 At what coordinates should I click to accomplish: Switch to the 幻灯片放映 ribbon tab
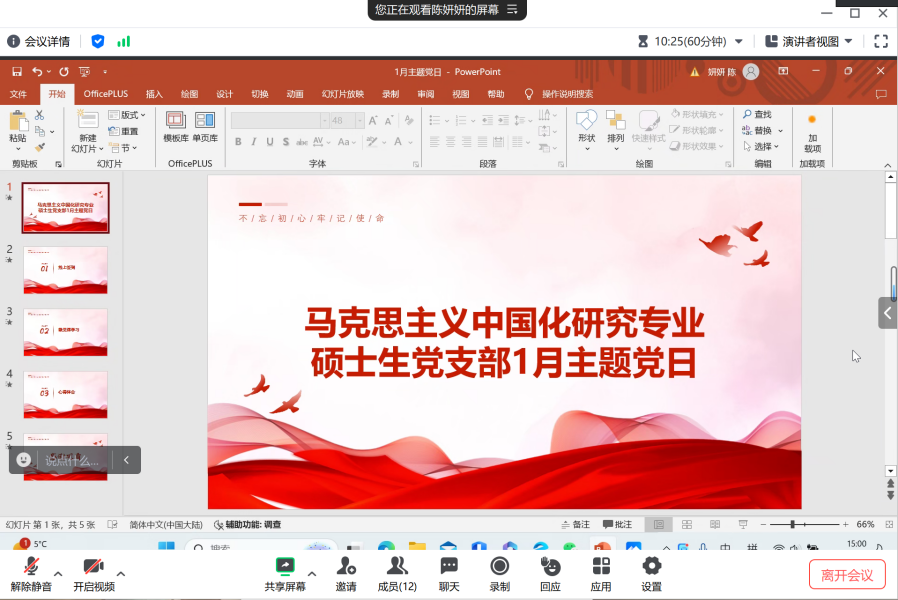click(342, 94)
